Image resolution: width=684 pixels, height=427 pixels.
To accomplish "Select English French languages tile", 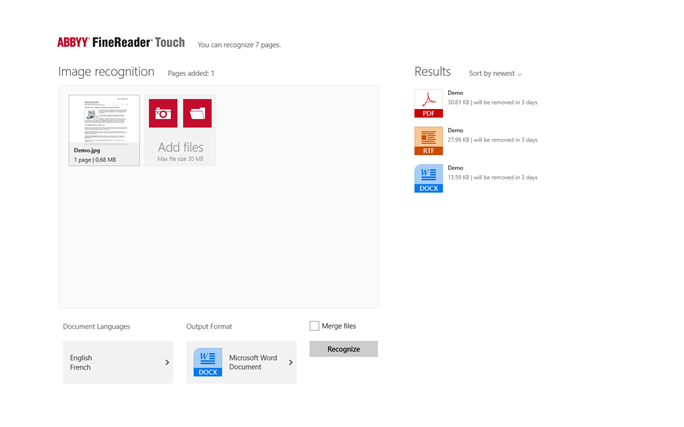I will [110, 362].
